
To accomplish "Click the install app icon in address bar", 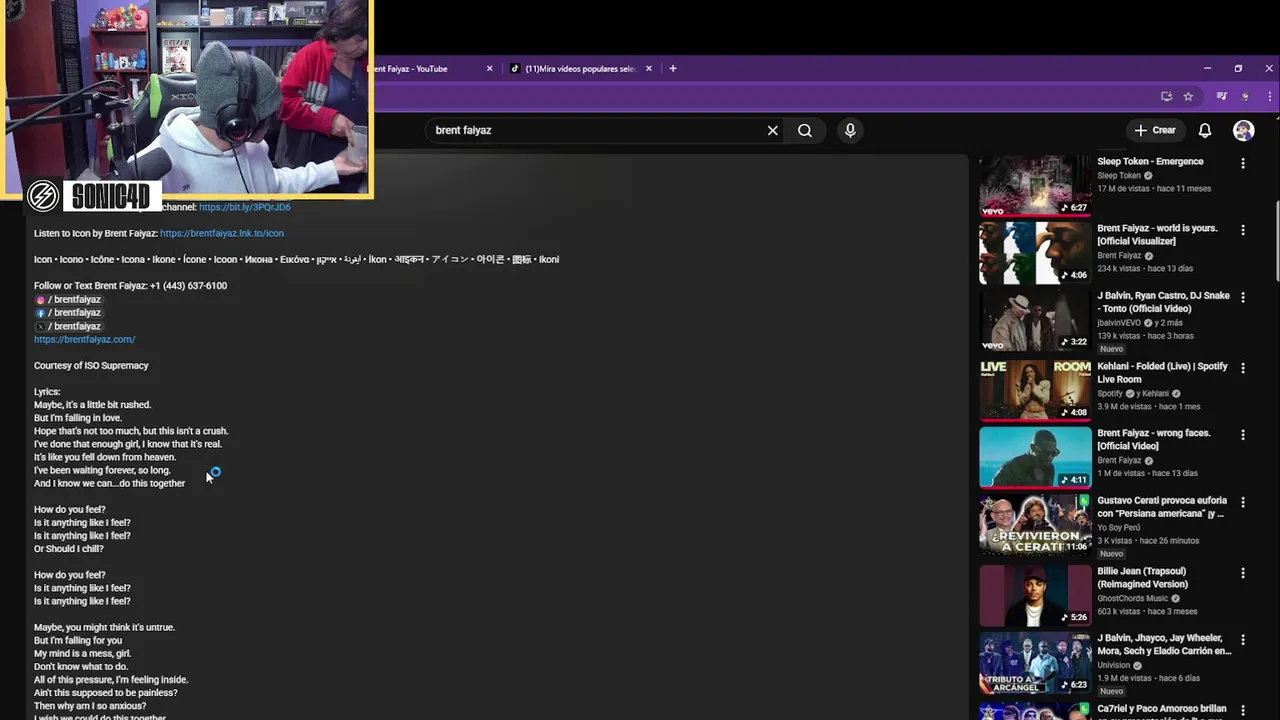I will click(1166, 96).
